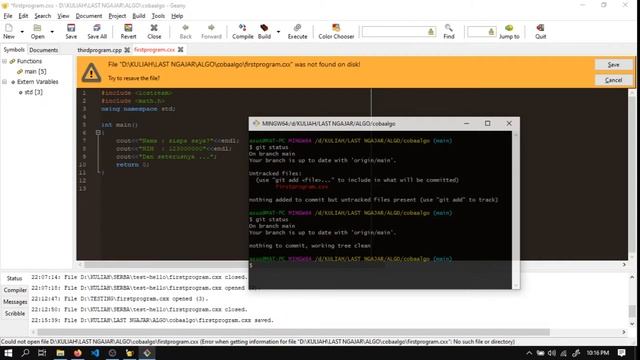640x360 pixels.
Task: Switch to thirdprogram.cpp editor tab
Action: 100,50
